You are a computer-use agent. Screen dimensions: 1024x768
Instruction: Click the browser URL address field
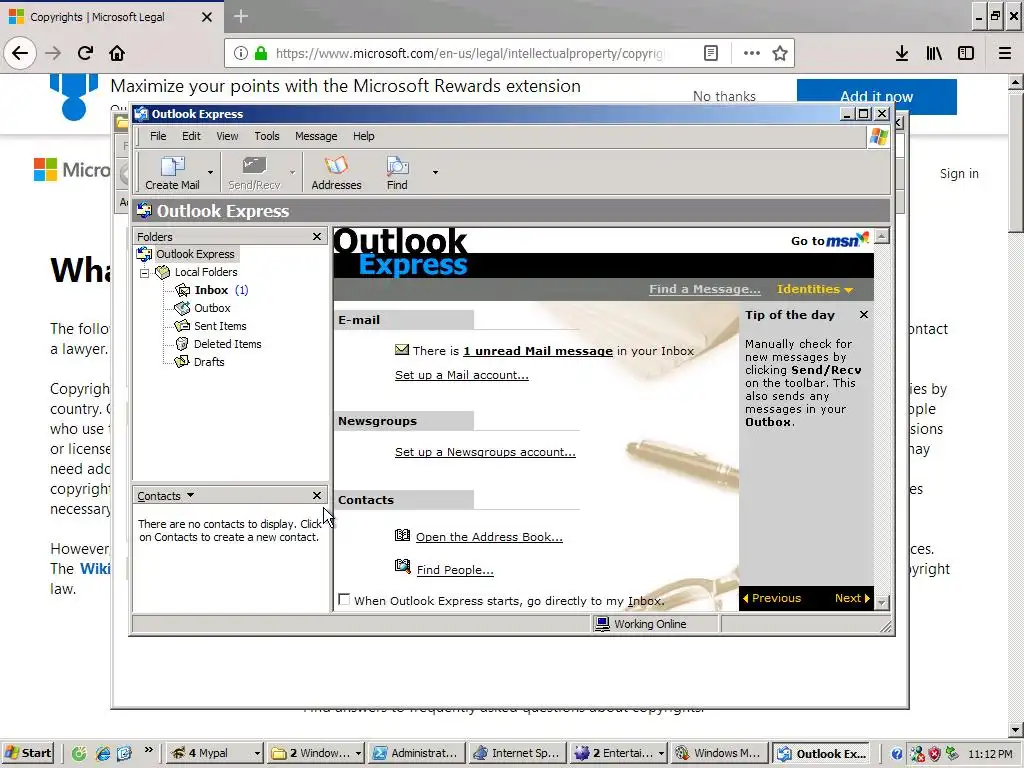pyautogui.click(x=468, y=54)
